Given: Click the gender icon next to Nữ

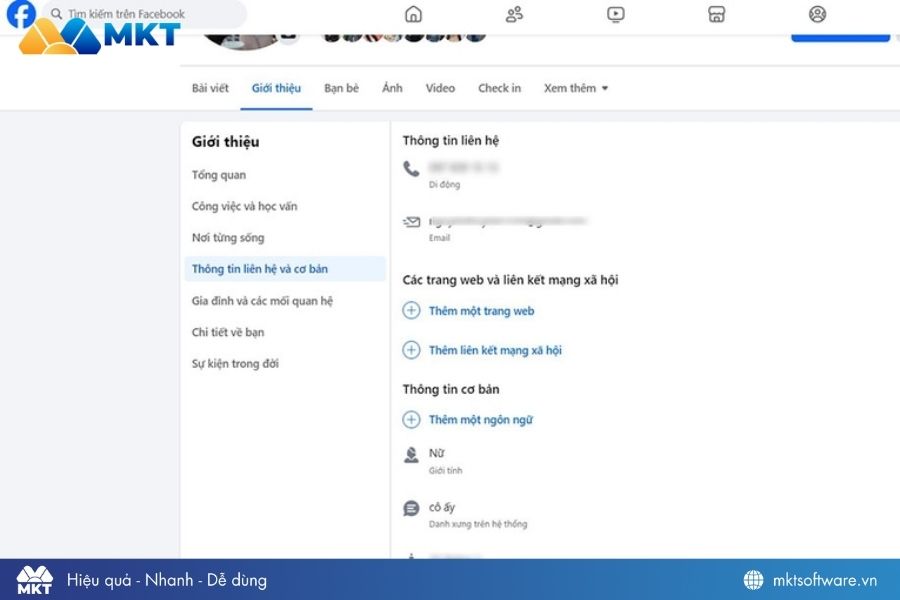Looking at the screenshot, I should [411, 455].
